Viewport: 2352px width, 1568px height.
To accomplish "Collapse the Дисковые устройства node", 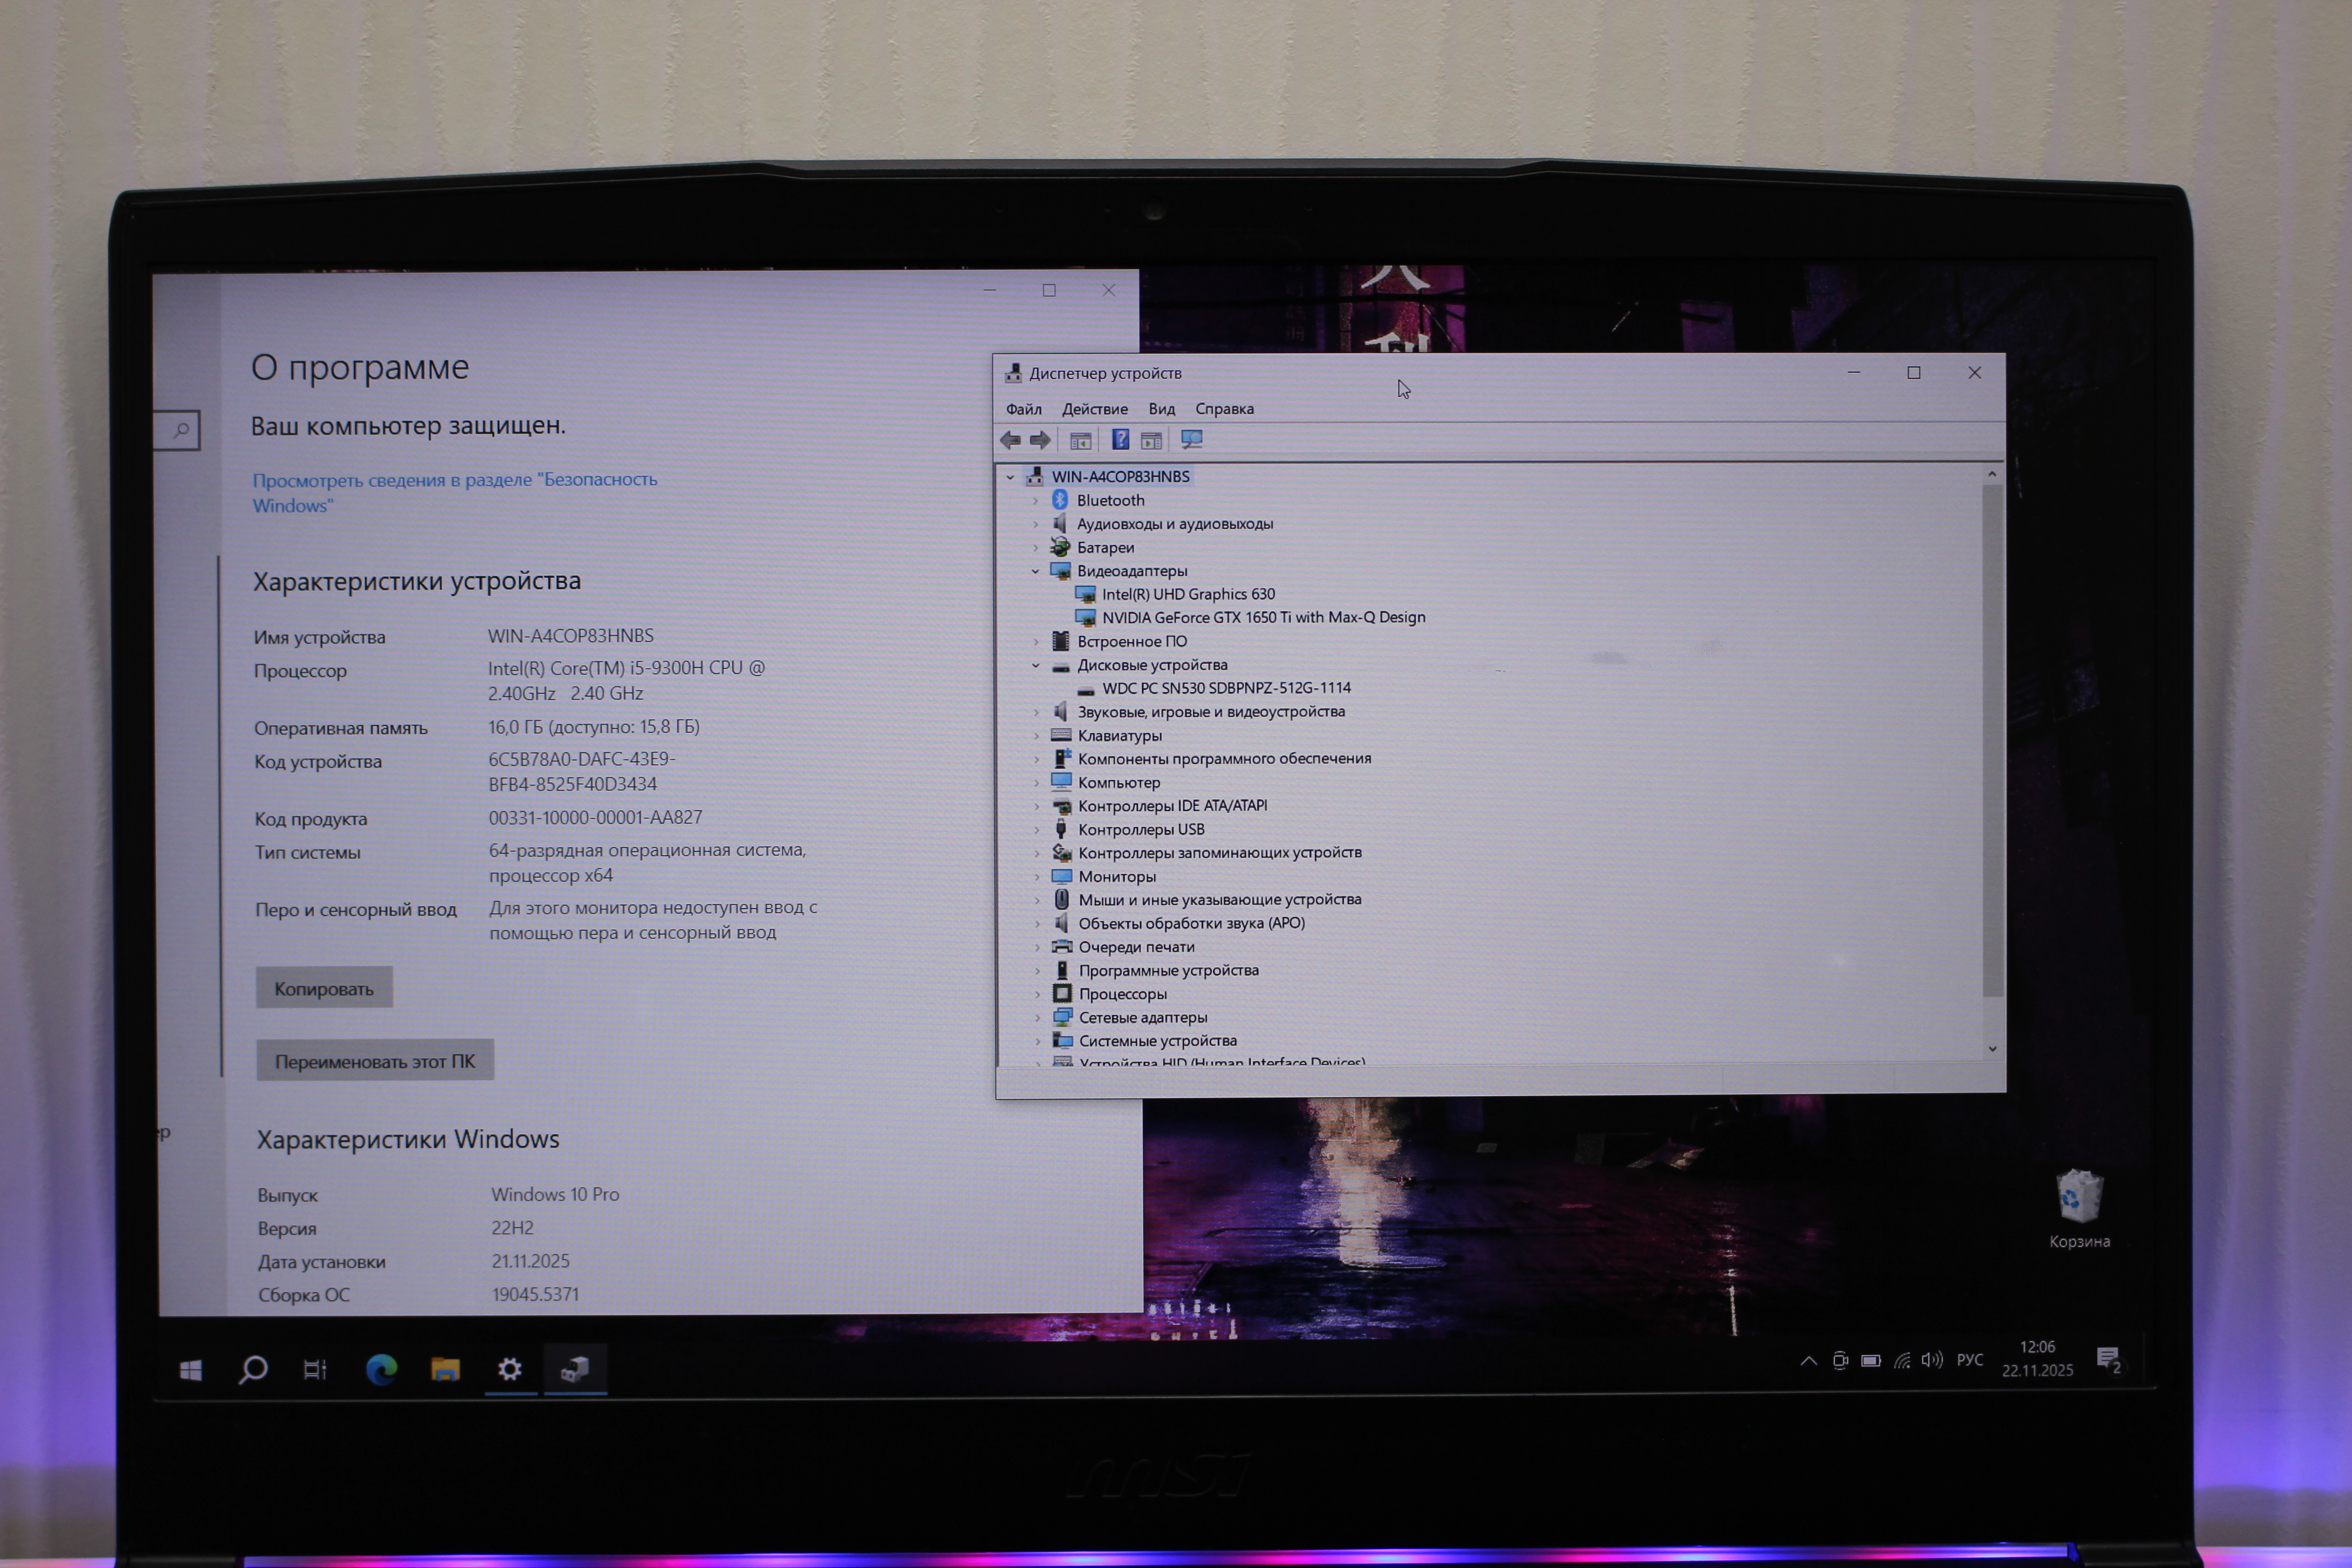I will point(1035,665).
